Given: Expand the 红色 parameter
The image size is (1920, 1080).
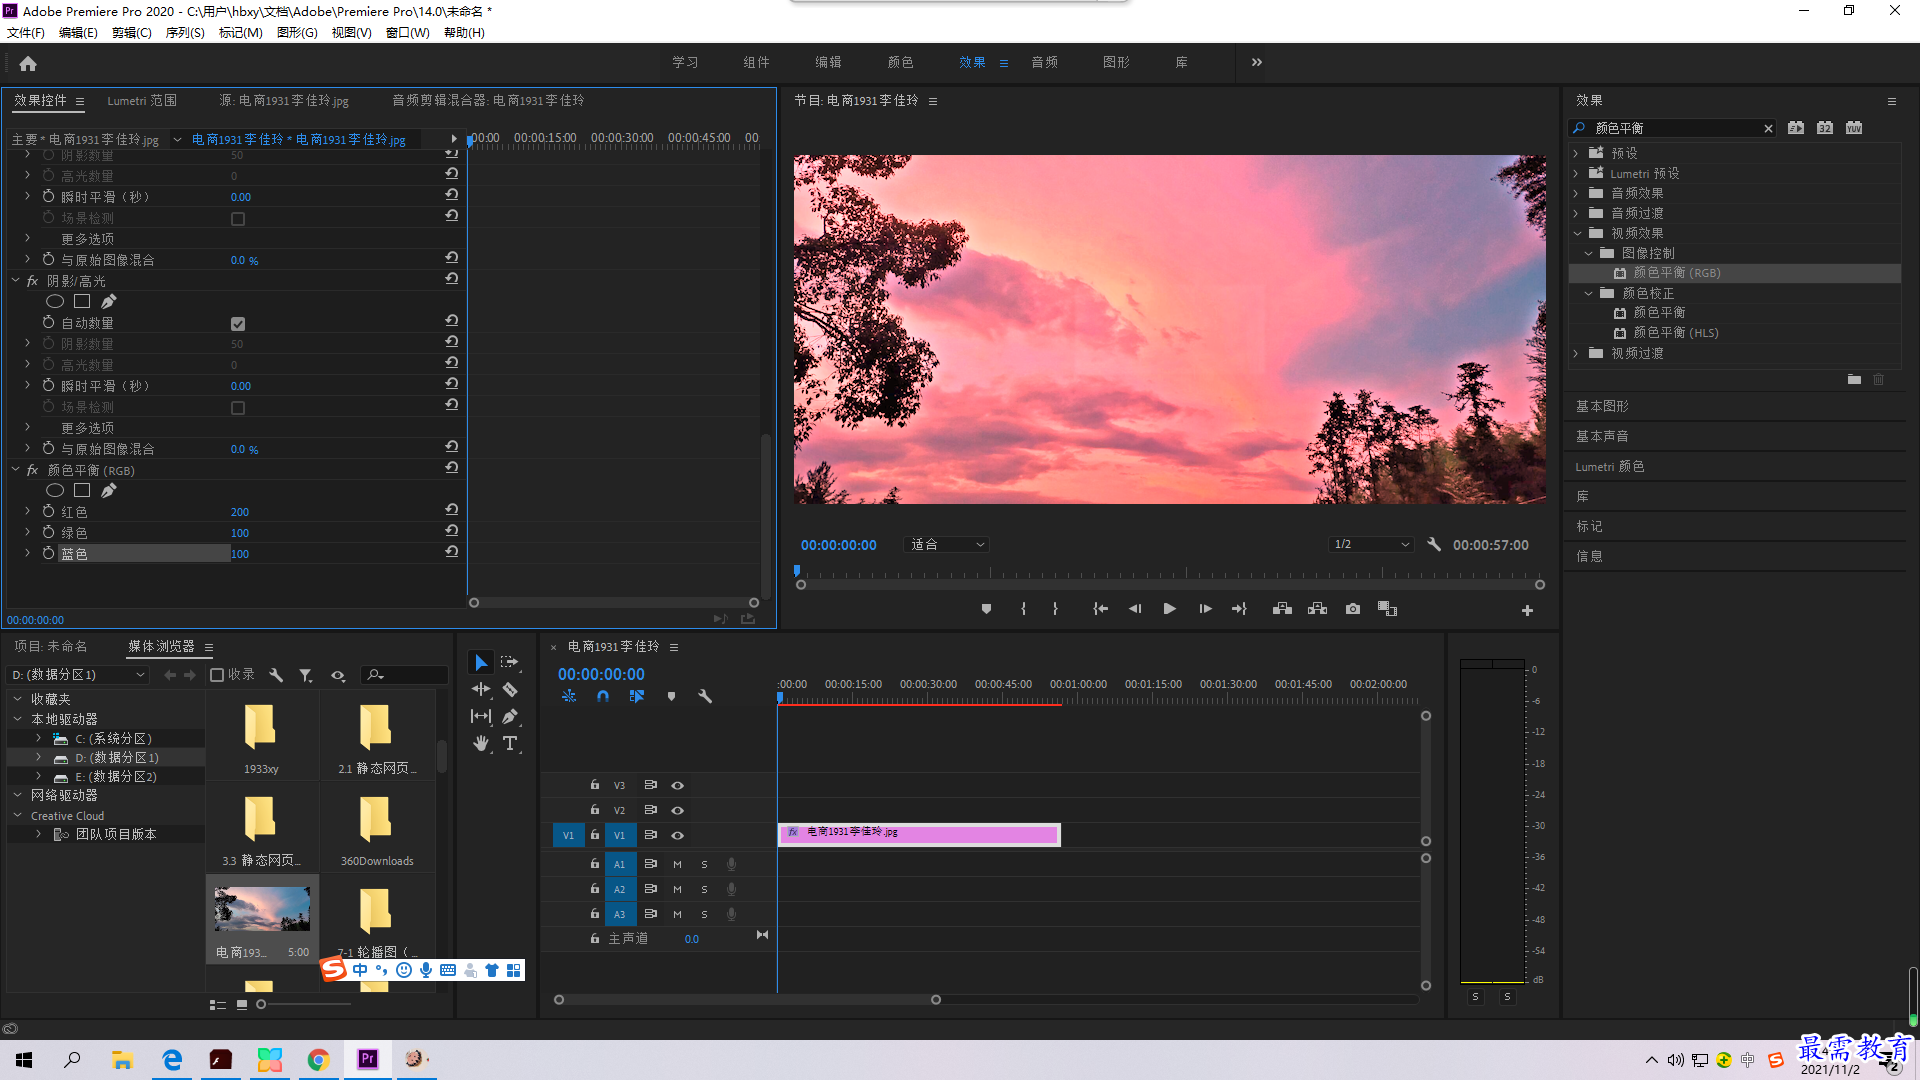Looking at the screenshot, I should pos(28,511).
